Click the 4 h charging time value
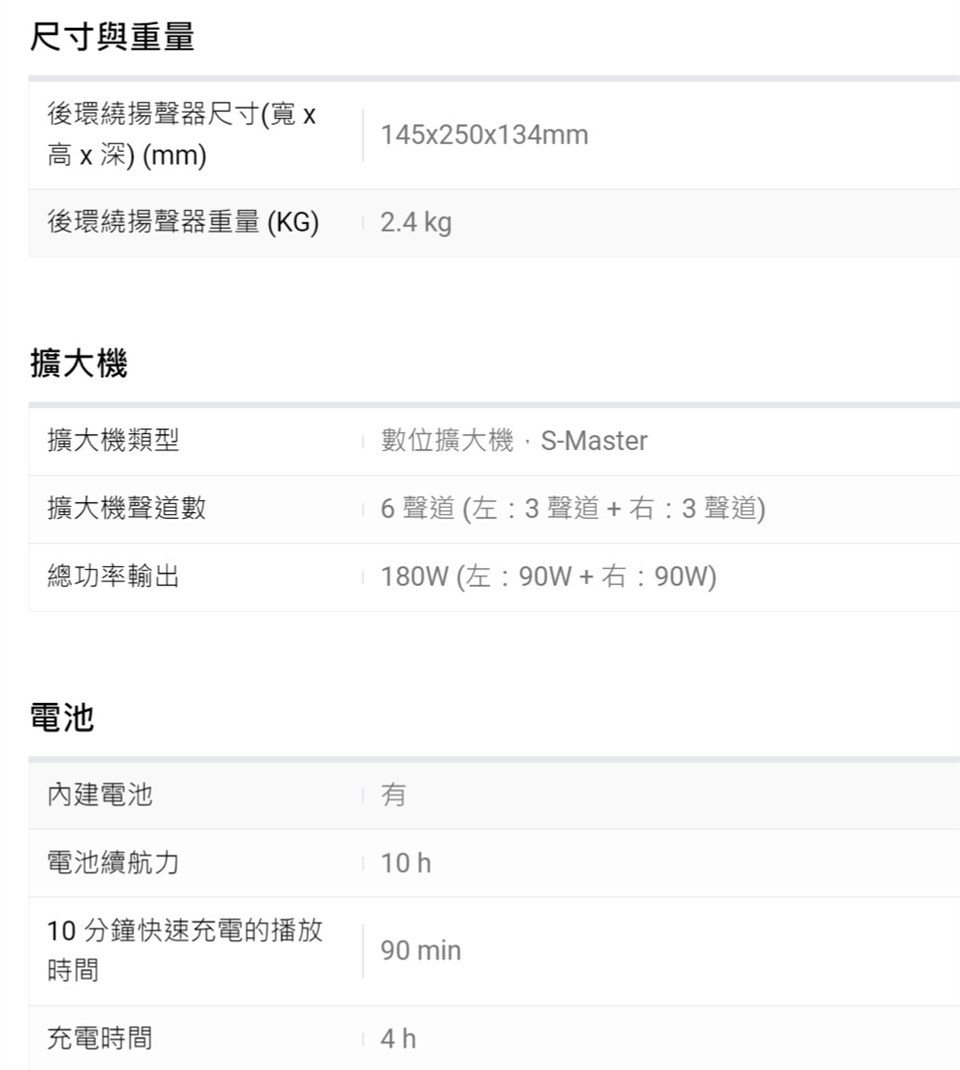 pyautogui.click(x=398, y=1039)
